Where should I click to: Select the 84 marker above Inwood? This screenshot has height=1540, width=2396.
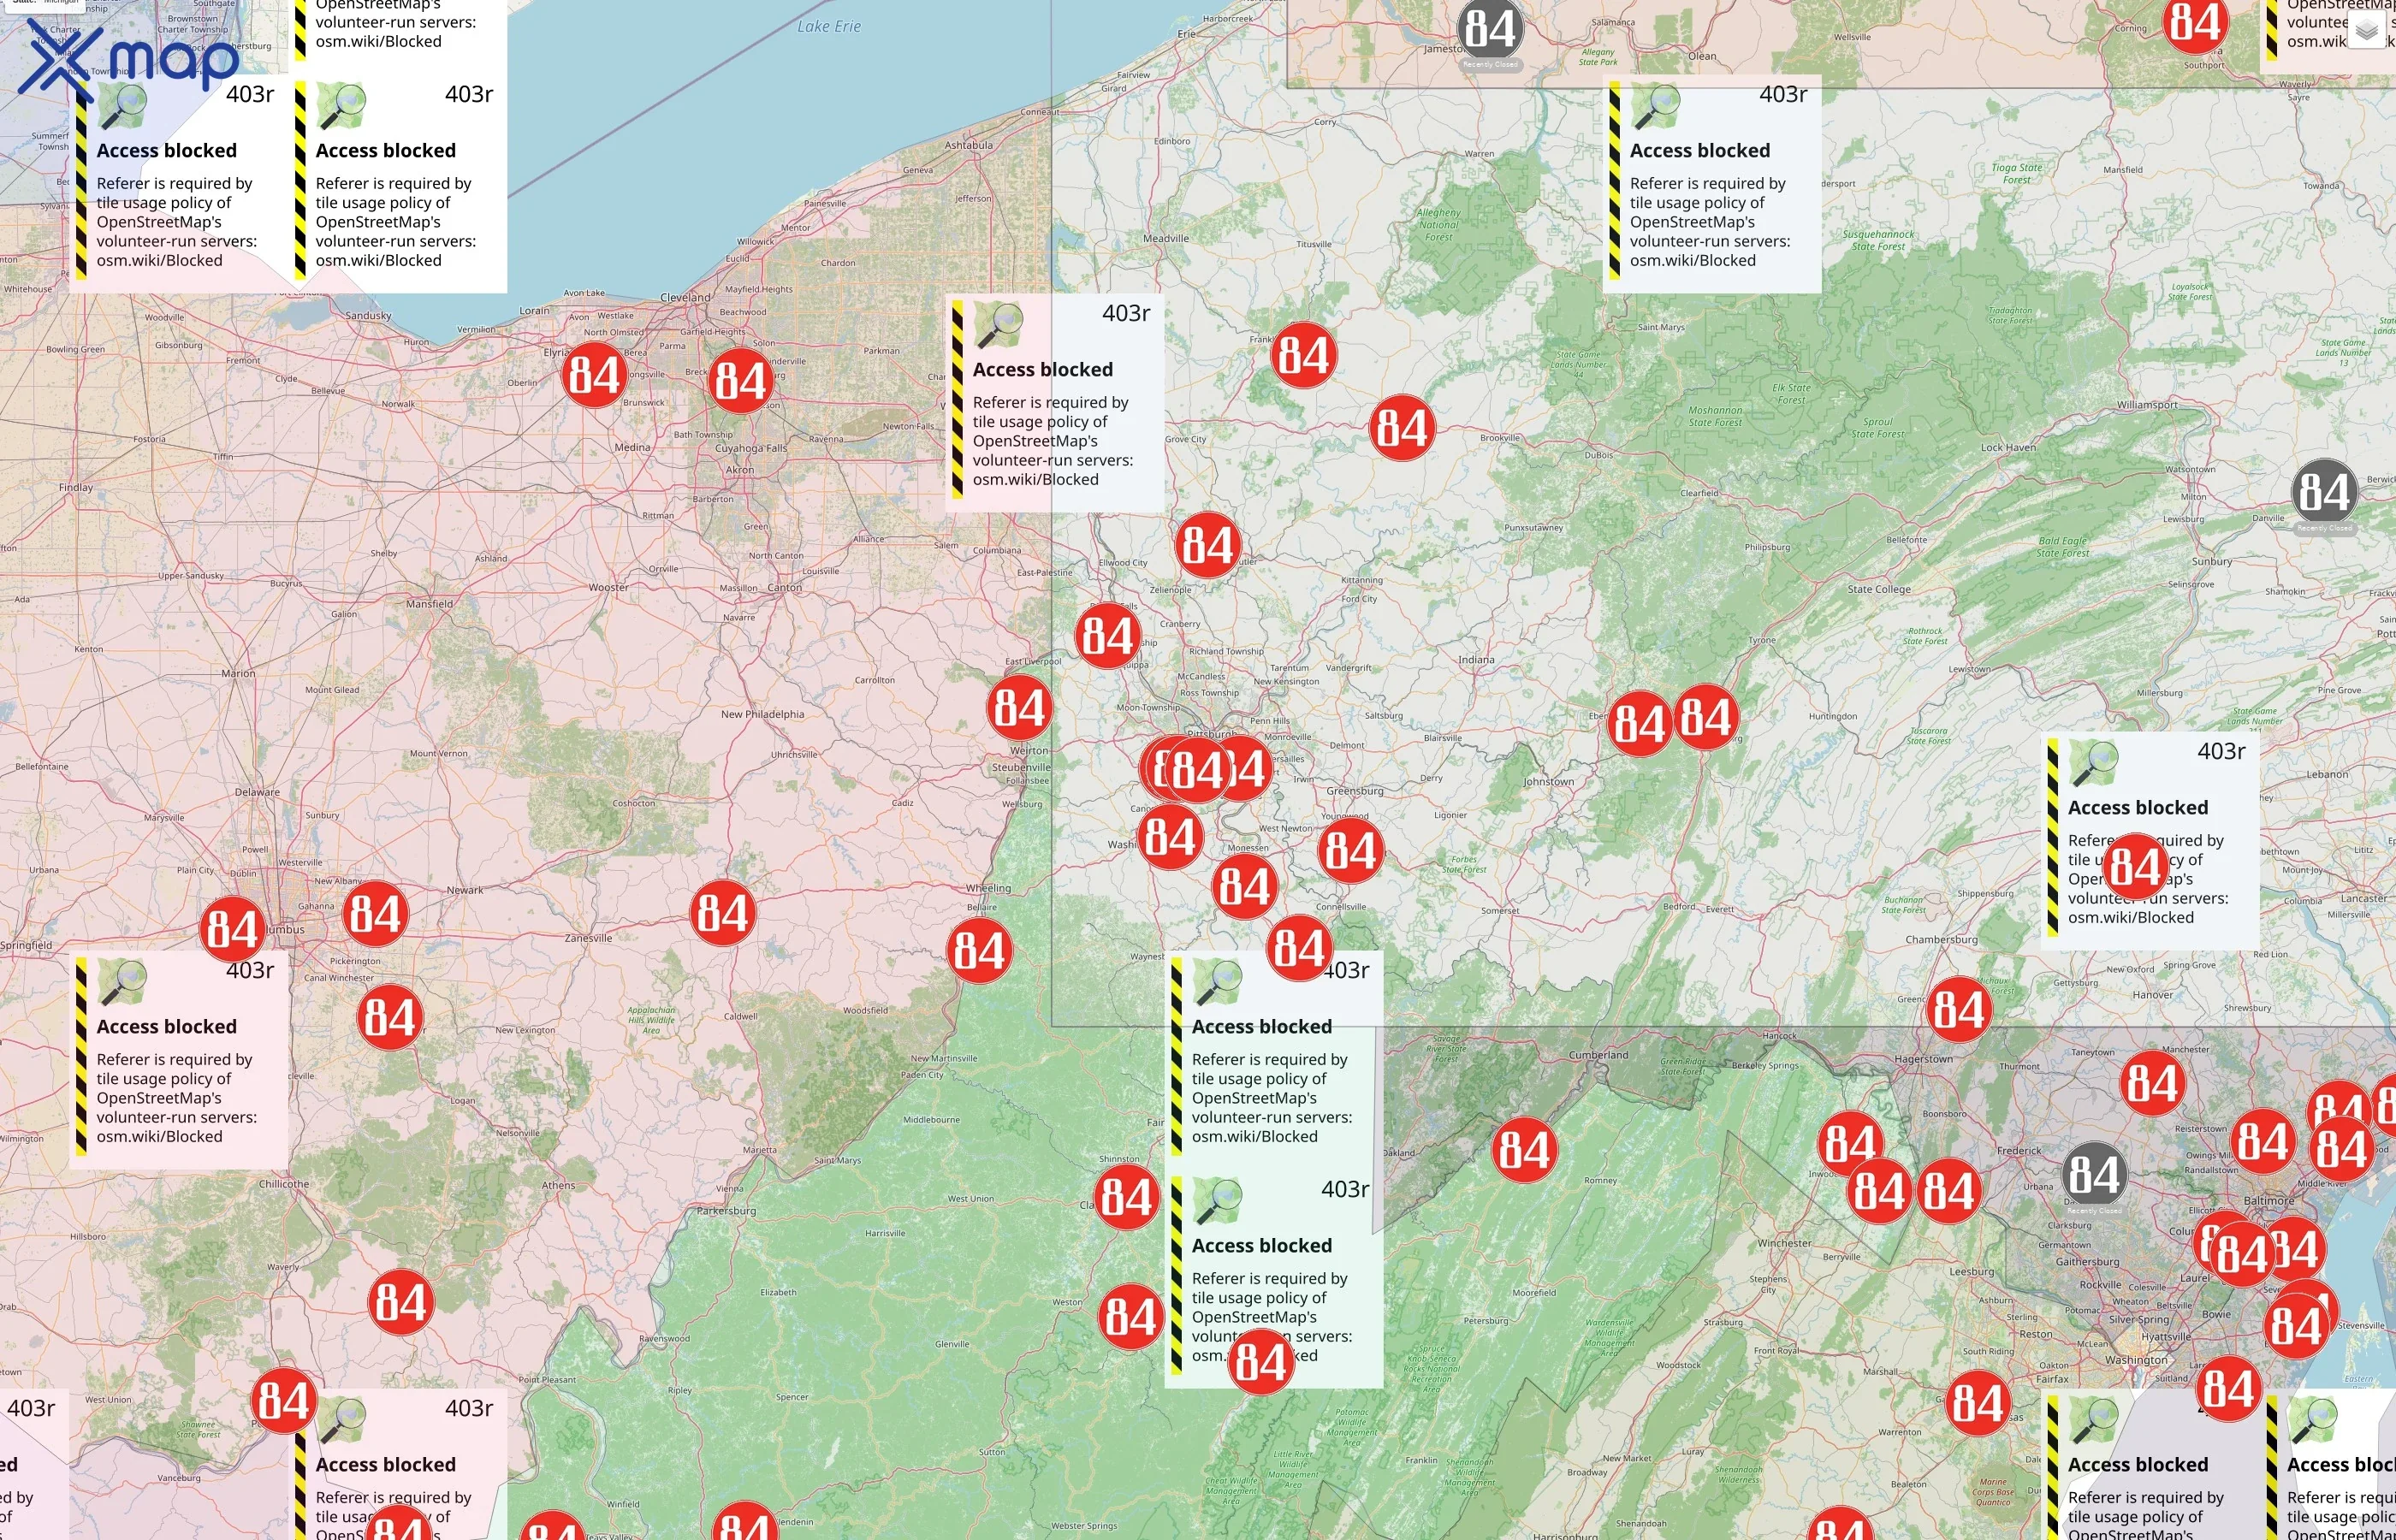point(1850,1144)
